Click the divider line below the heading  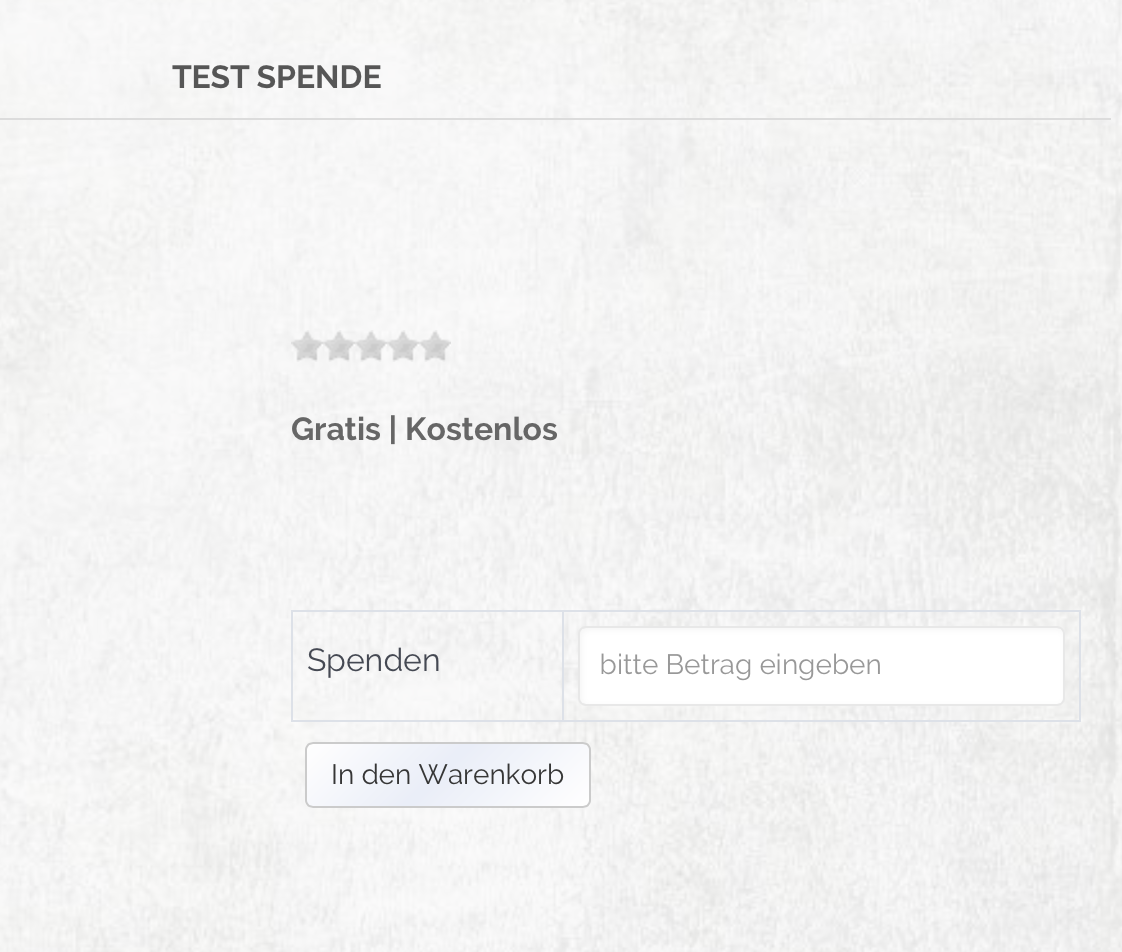pyautogui.click(x=555, y=119)
